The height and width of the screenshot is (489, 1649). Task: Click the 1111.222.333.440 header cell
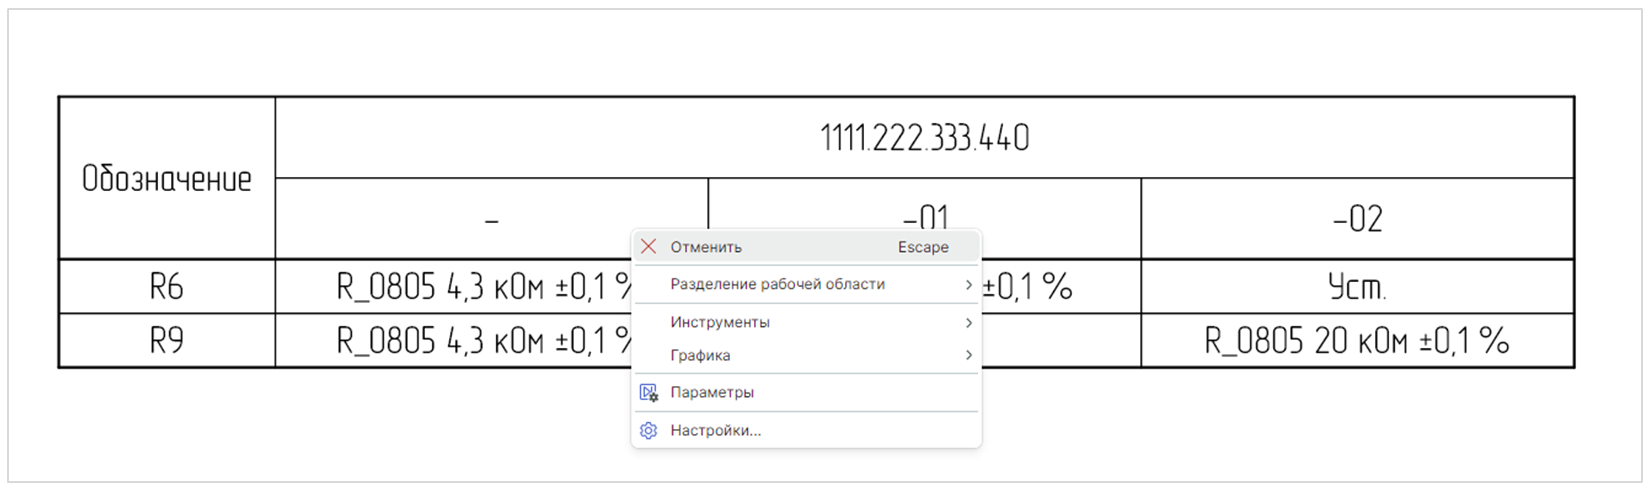[x=925, y=138]
